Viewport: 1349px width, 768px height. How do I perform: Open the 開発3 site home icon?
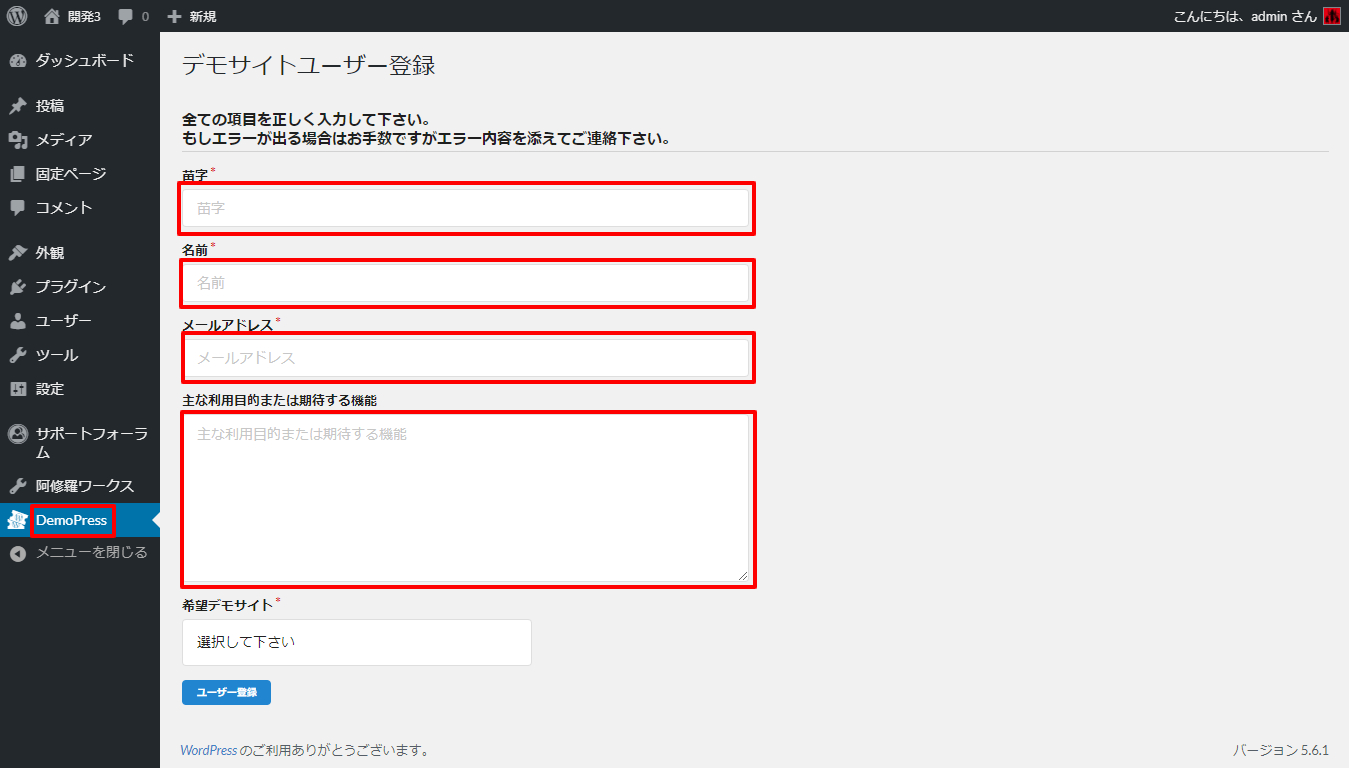52,16
